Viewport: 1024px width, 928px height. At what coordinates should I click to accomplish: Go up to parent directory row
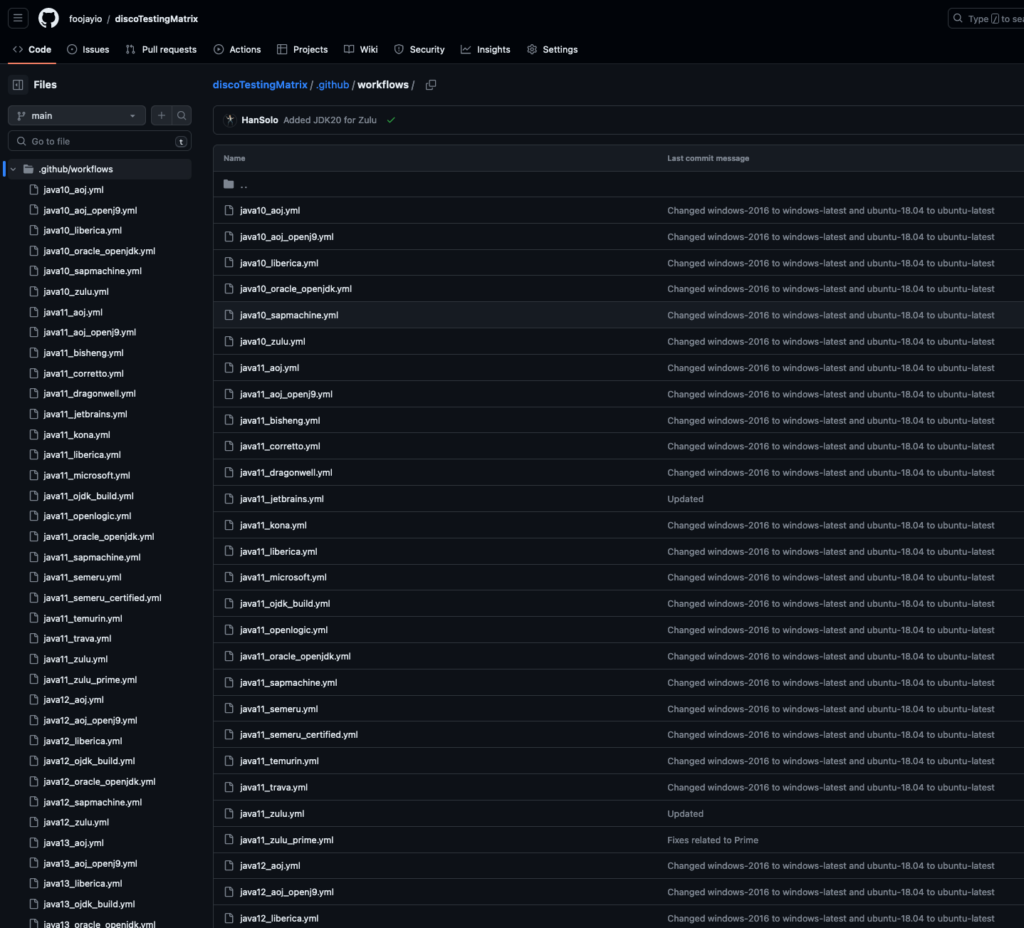[x=618, y=185]
